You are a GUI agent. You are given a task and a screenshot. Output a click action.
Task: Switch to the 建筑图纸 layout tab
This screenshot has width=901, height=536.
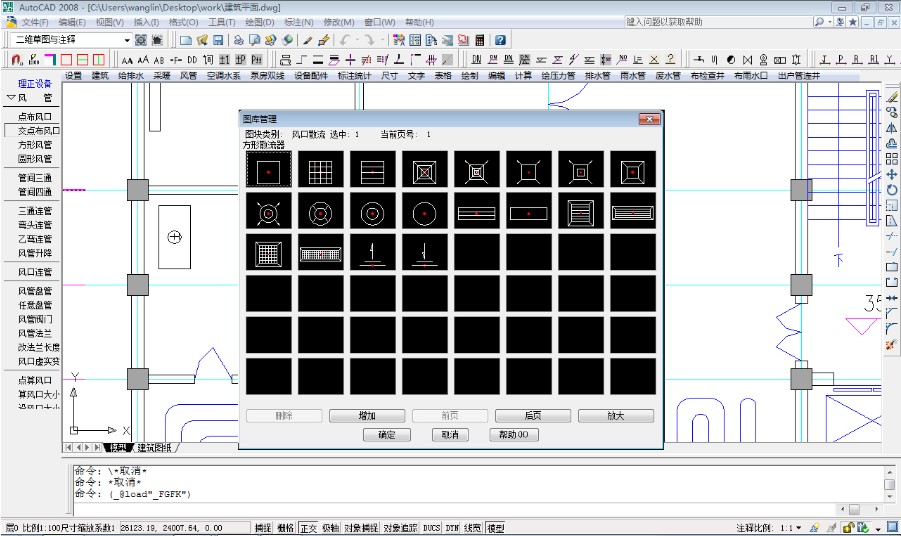[x=154, y=447]
